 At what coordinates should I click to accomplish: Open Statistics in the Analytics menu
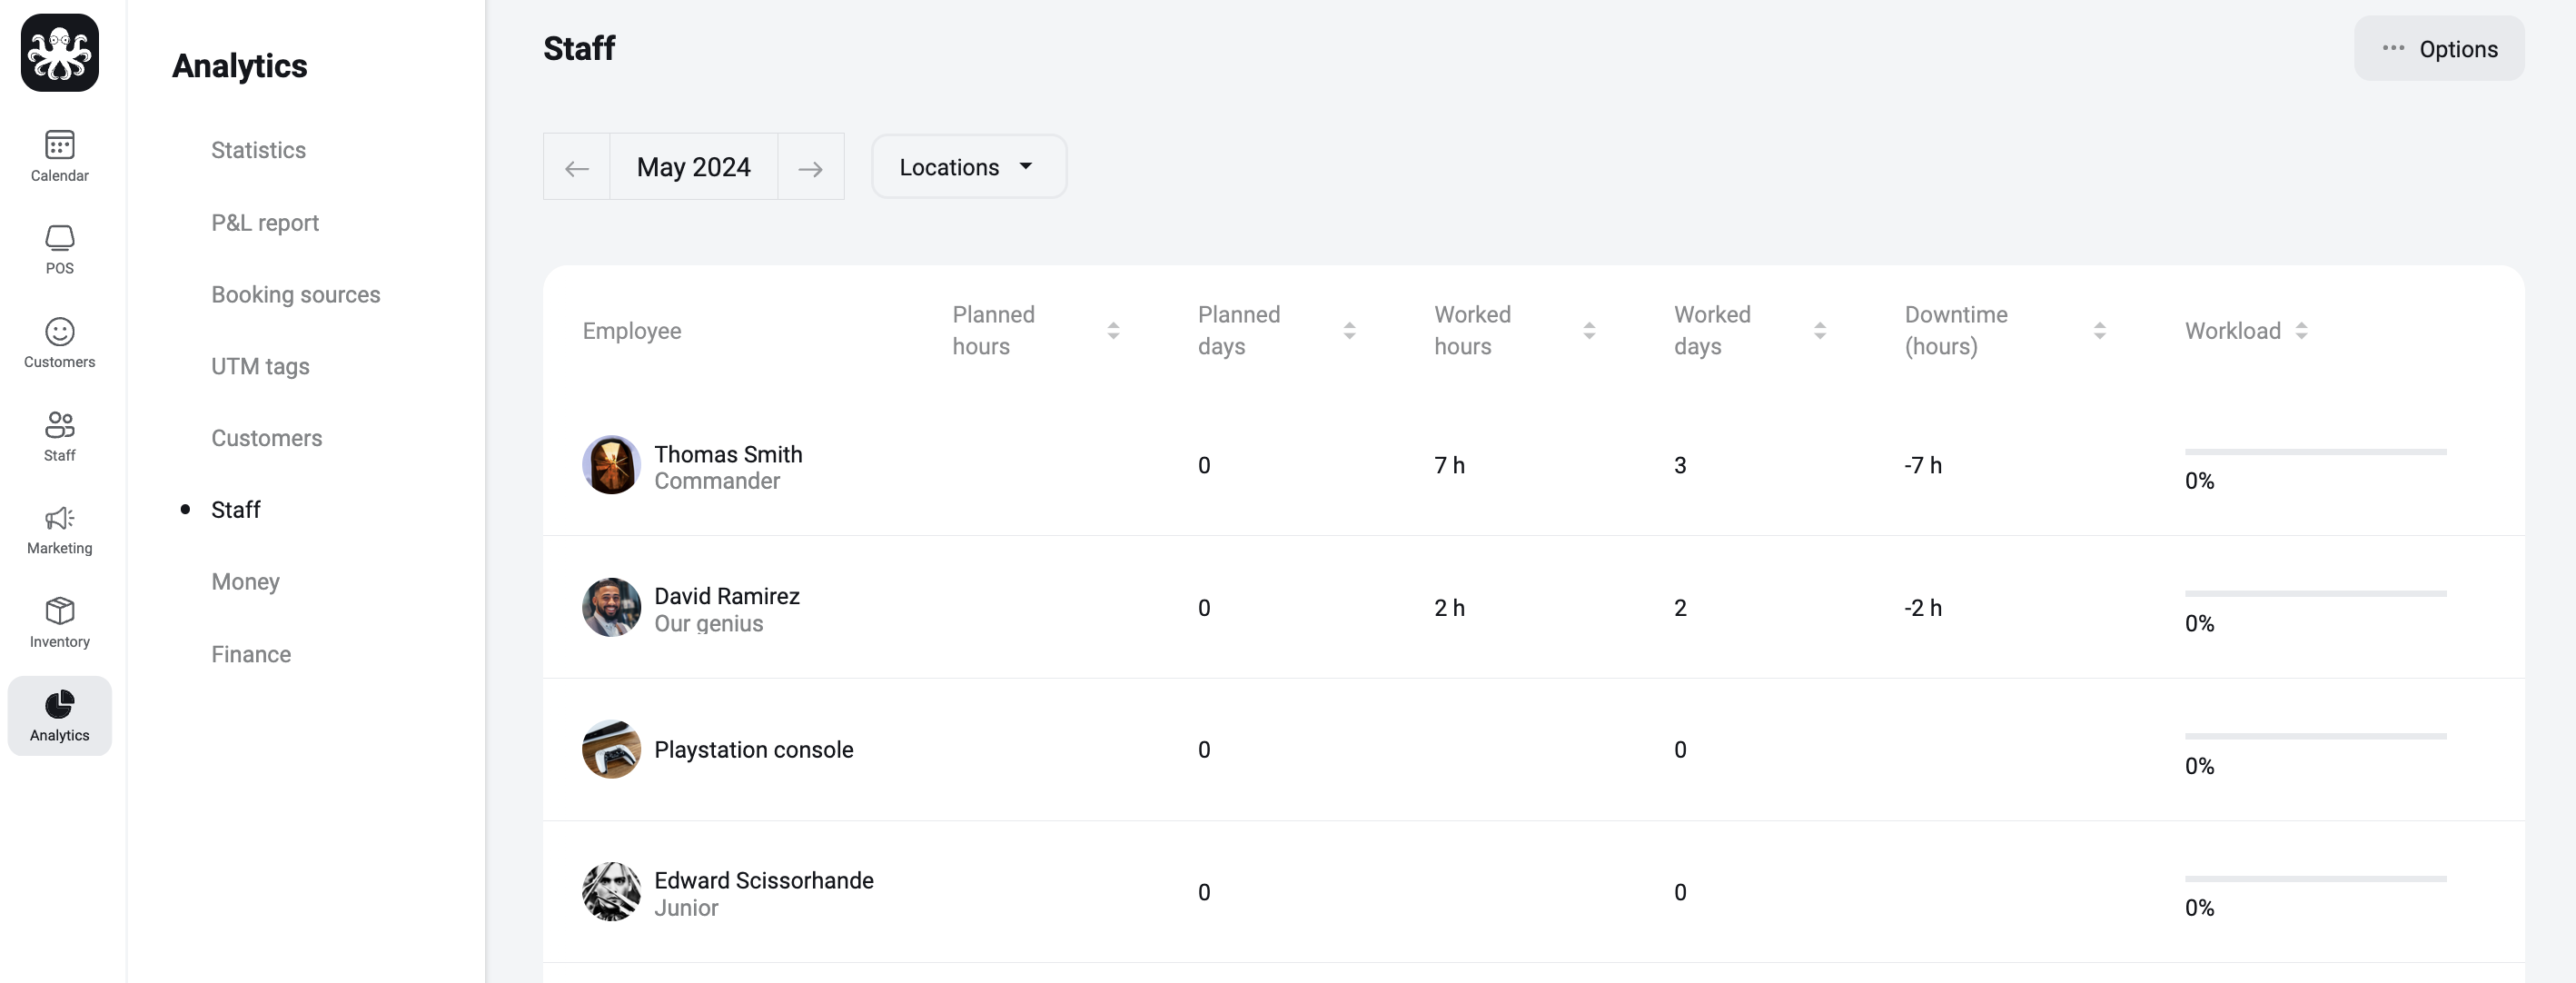[259, 150]
